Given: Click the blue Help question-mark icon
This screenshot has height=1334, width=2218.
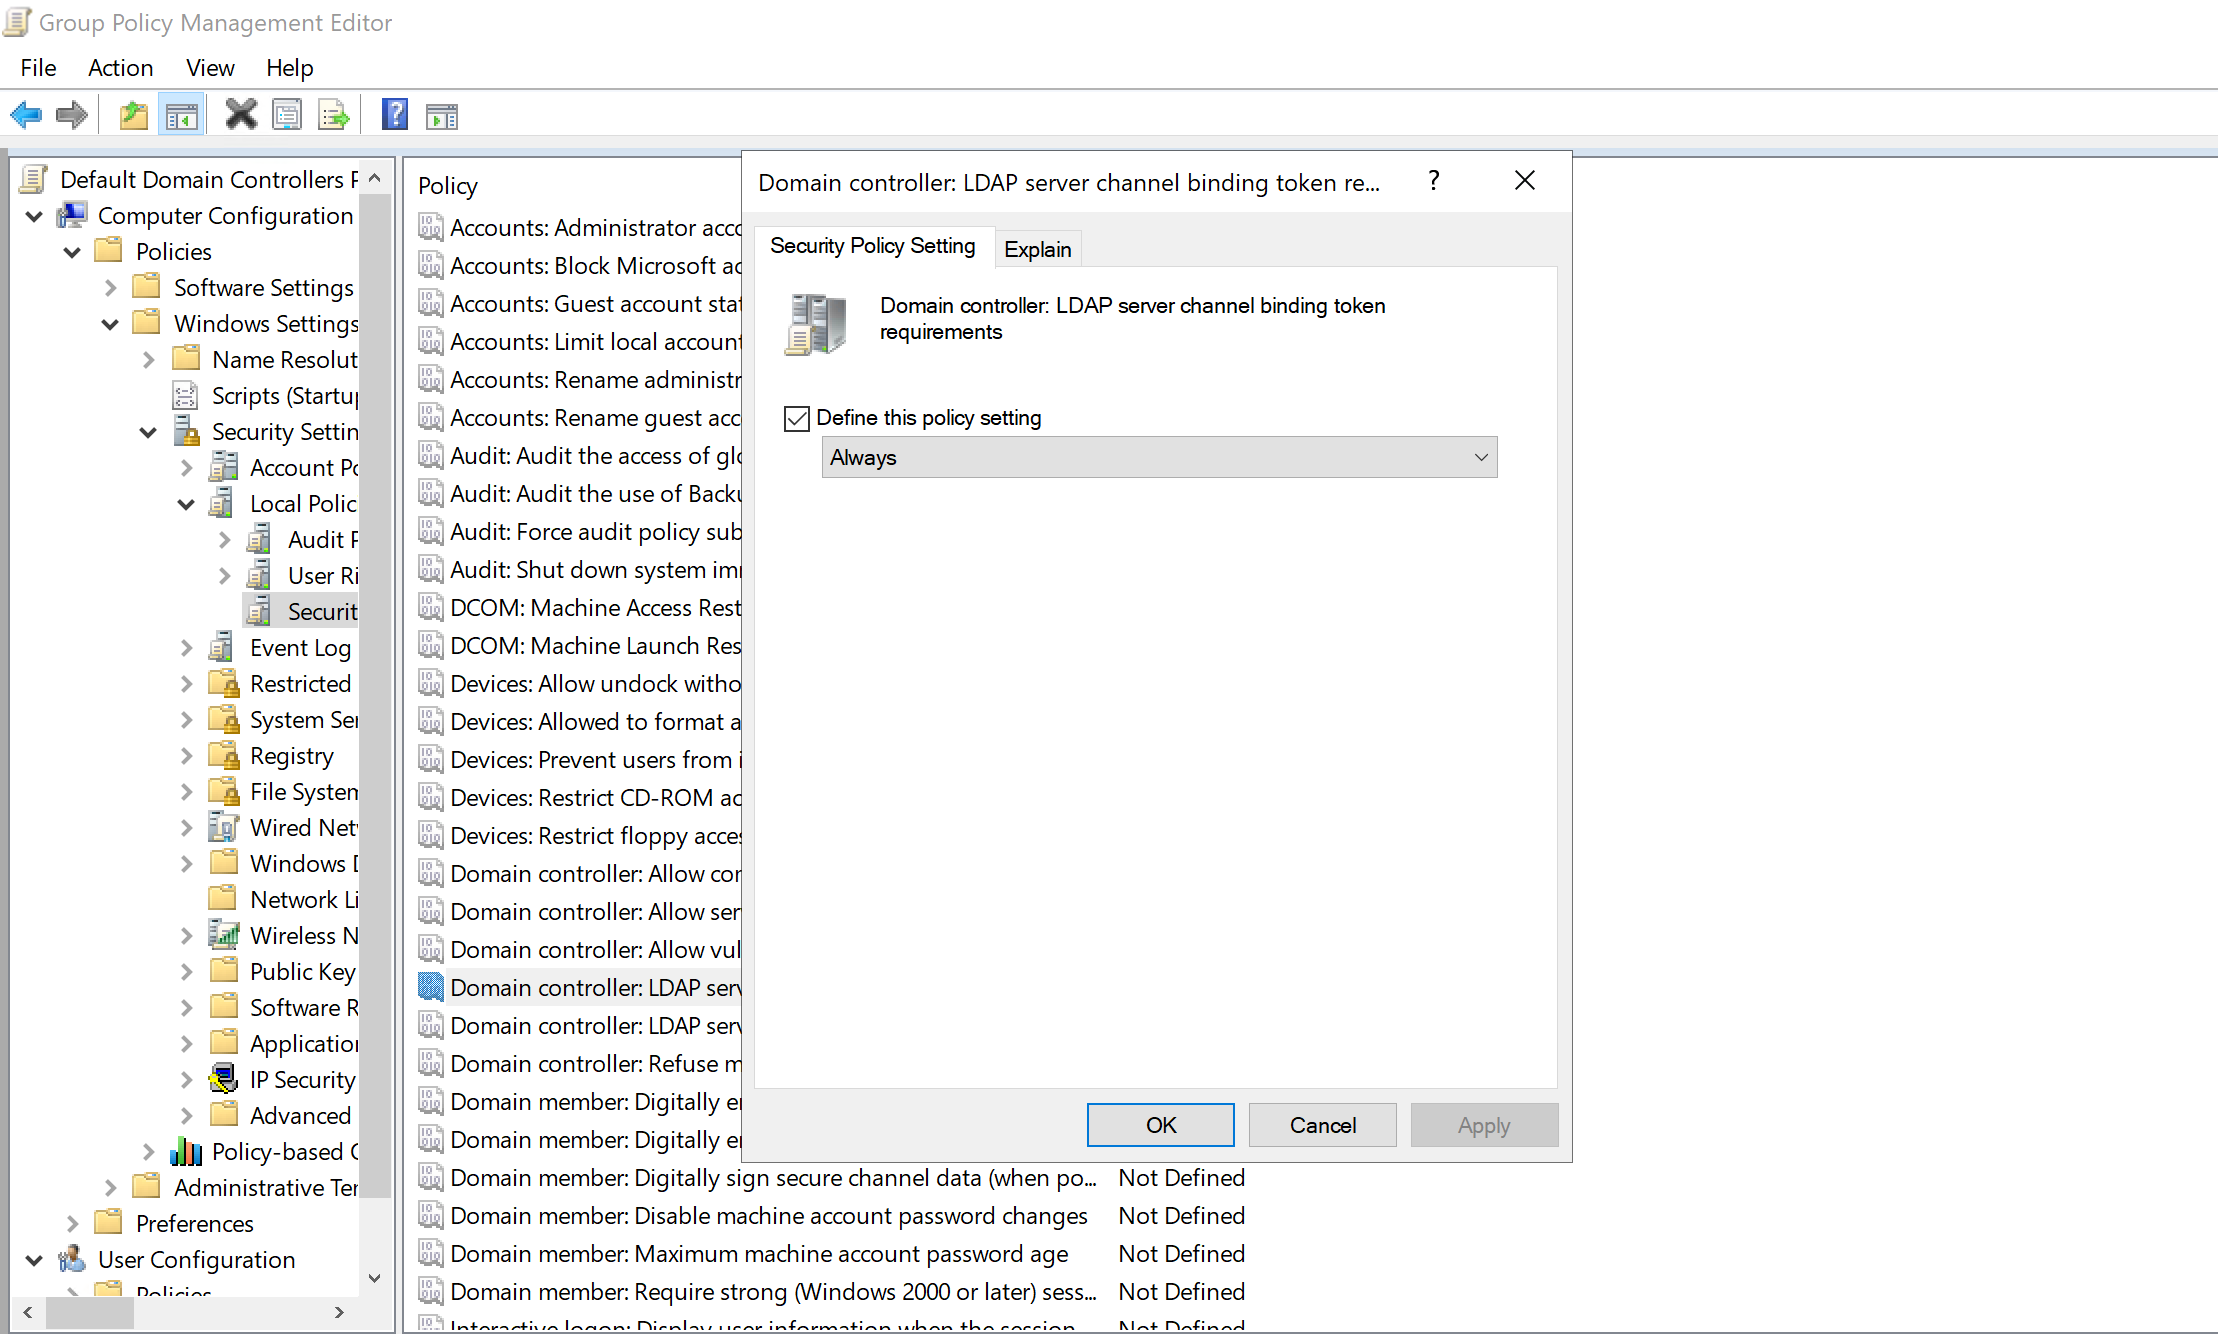Looking at the screenshot, I should click(395, 116).
